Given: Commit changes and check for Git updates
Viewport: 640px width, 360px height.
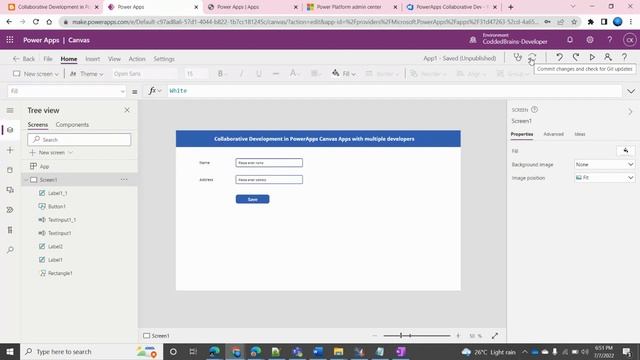Looking at the screenshot, I should (x=532, y=58).
